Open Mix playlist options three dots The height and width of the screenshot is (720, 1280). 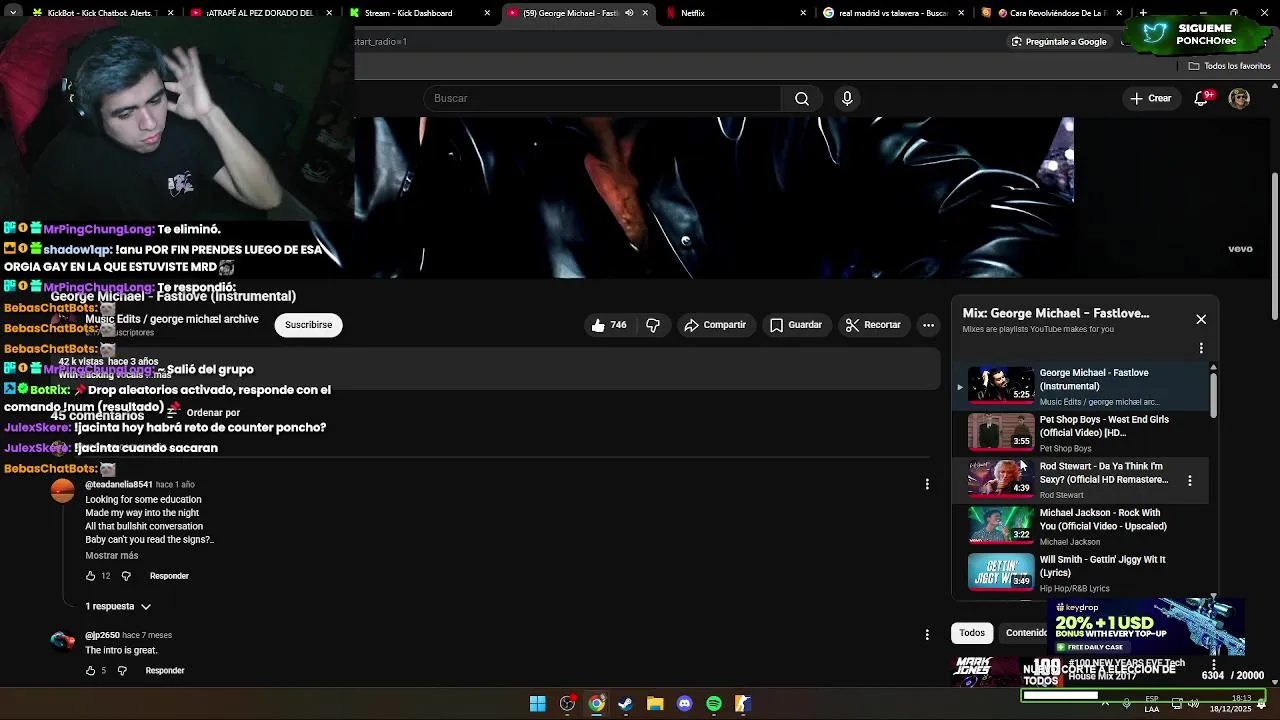click(1201, 348)
